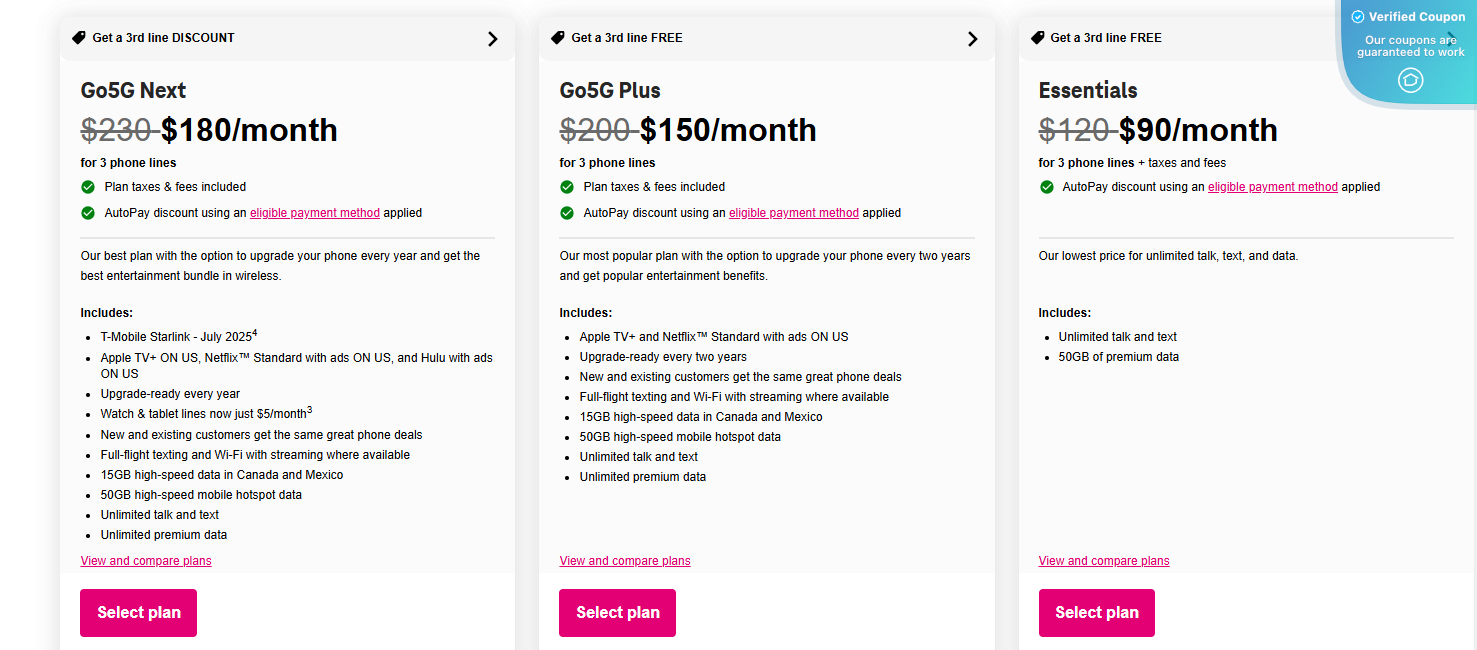Click the tag icon beside Get a 3rd line DISCOUNT
Image resolution: width=1477 pixels, height=650 pixels.
coord(78,37)
